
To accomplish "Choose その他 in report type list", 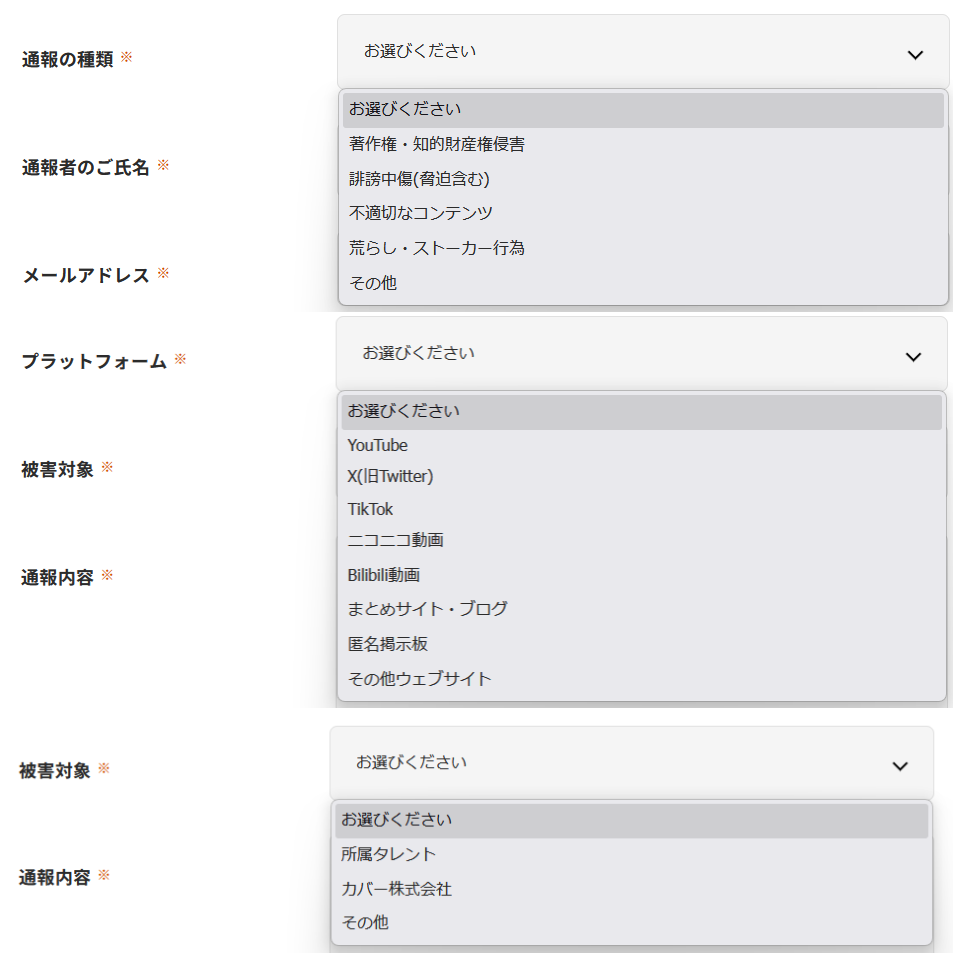I will pyautogui.click(x=373, y=283).
